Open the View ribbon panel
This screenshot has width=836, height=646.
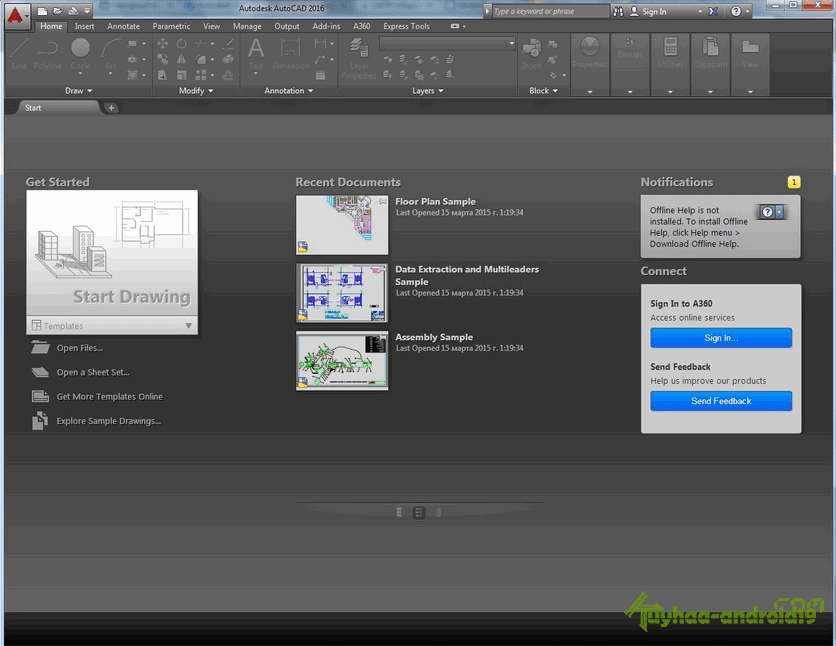coord(750,64)
